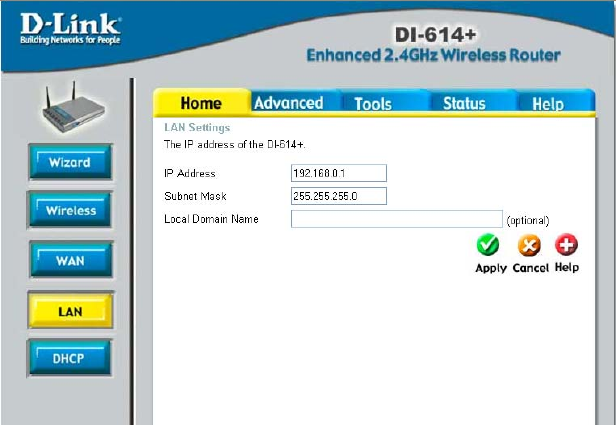
Task: Open DHCP settings from sidebar
Action: coord(70,358)
